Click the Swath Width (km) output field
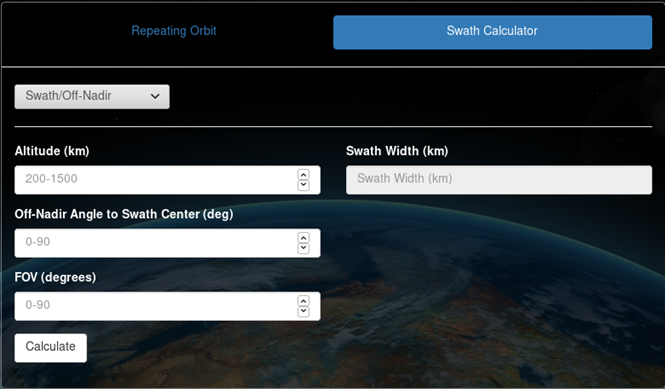Viewport: 665px width, 389px height. pos(499,180)
